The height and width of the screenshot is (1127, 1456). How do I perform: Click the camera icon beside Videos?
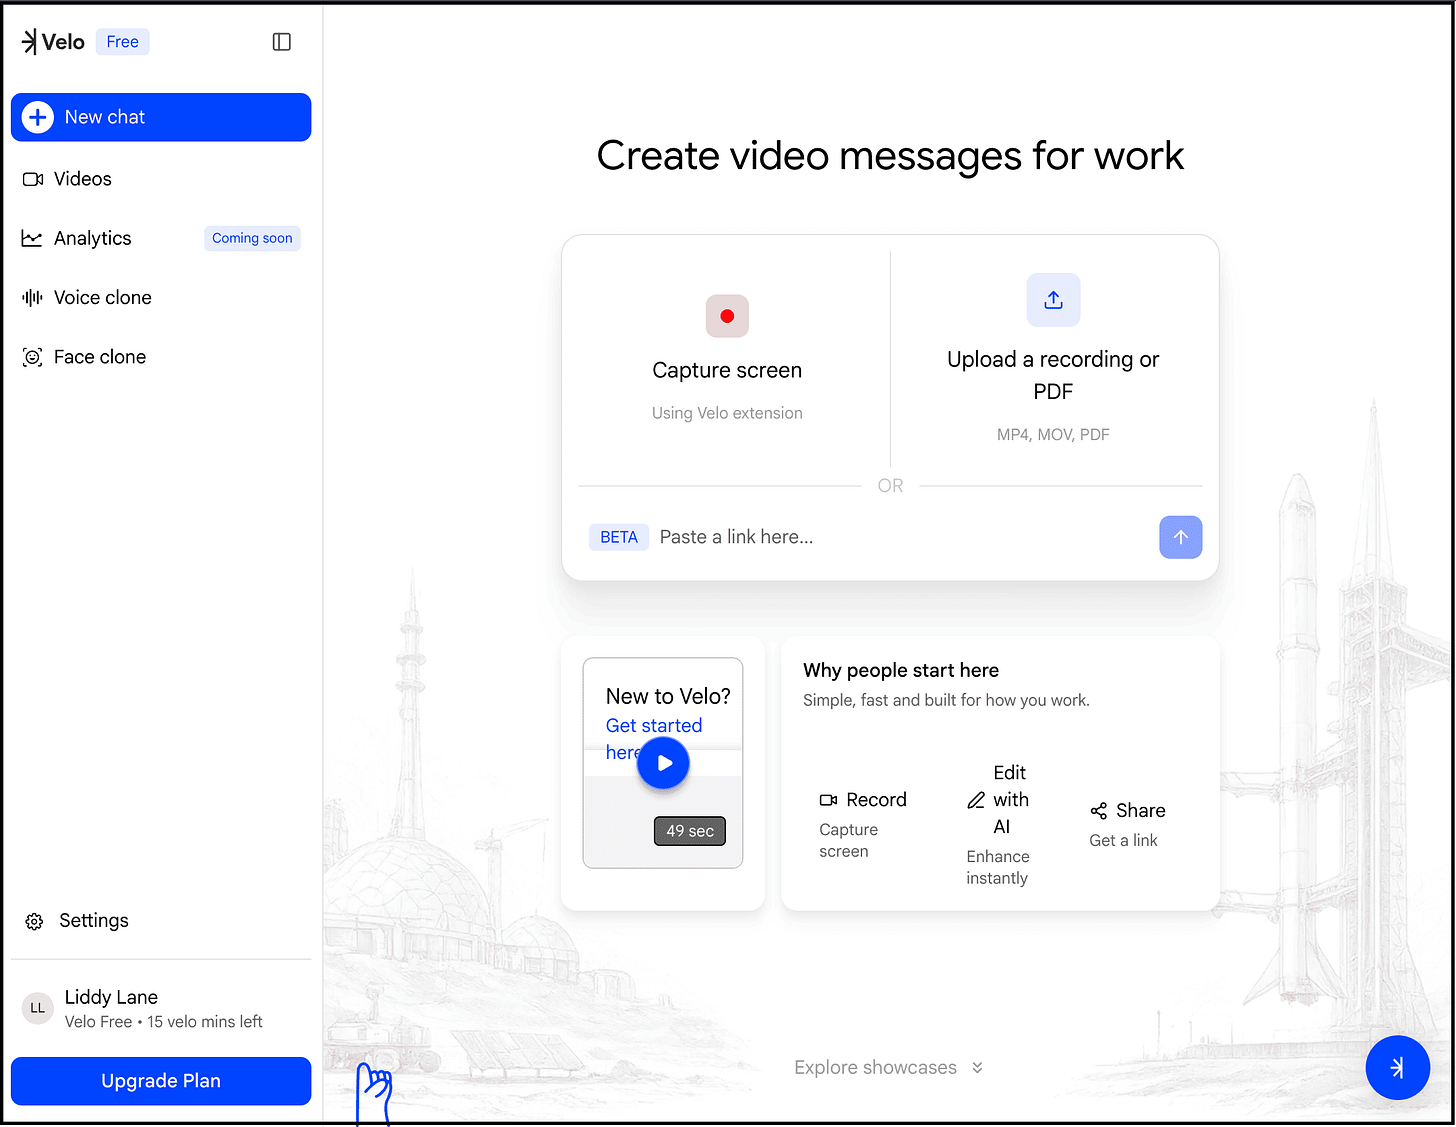[33, 179]
